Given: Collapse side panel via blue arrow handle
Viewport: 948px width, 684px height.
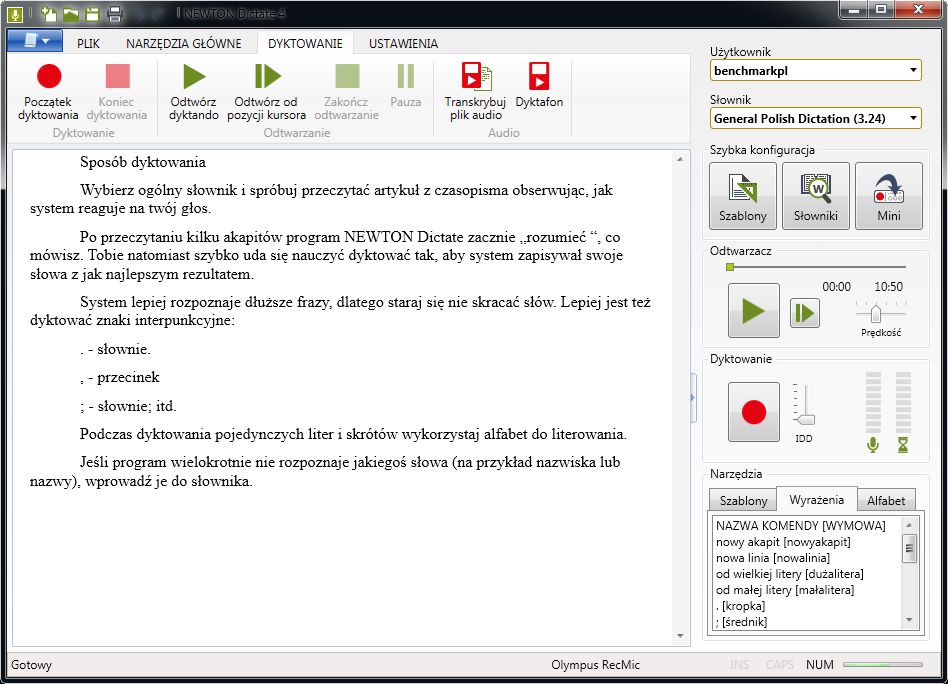Looking at the screenshot, I should click(x=693, y=398).
